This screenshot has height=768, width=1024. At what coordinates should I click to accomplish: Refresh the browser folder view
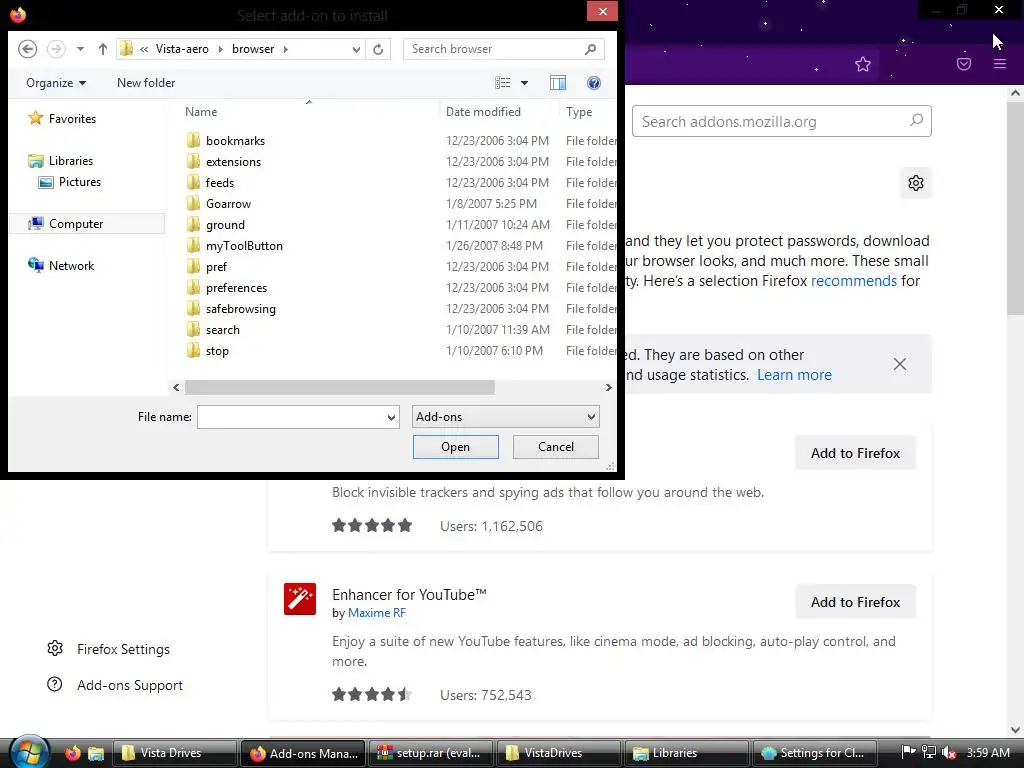pyautogui.click(x=378, y=49)
